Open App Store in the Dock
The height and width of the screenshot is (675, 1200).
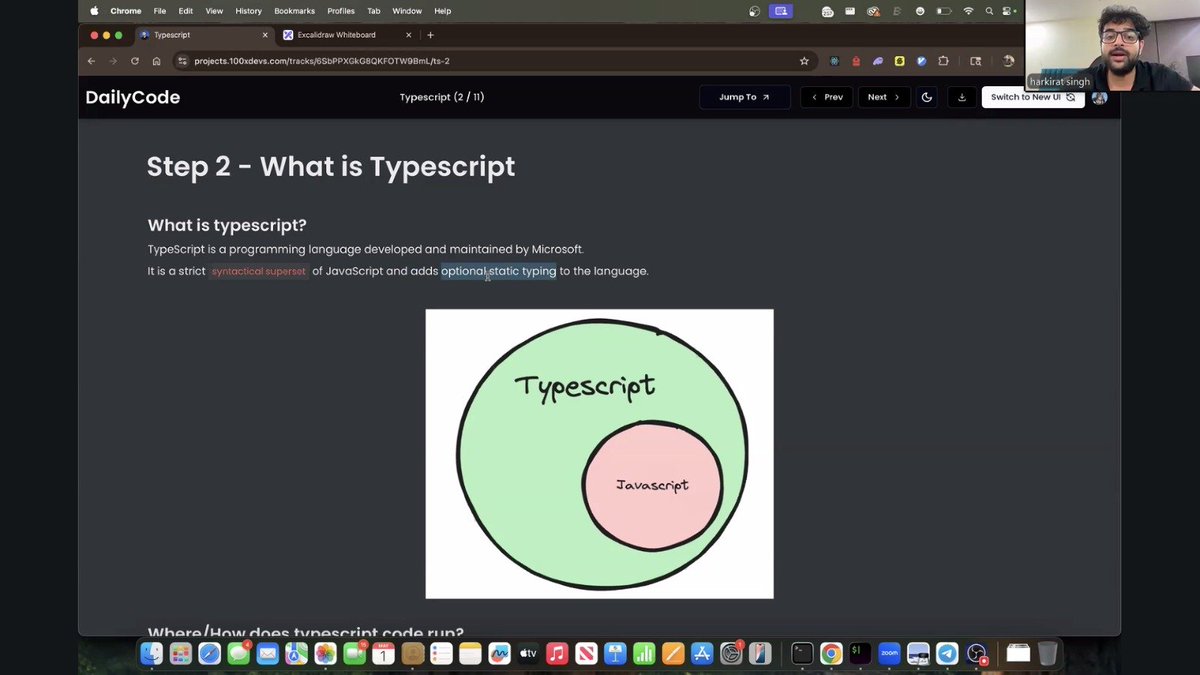click(702, 653)
